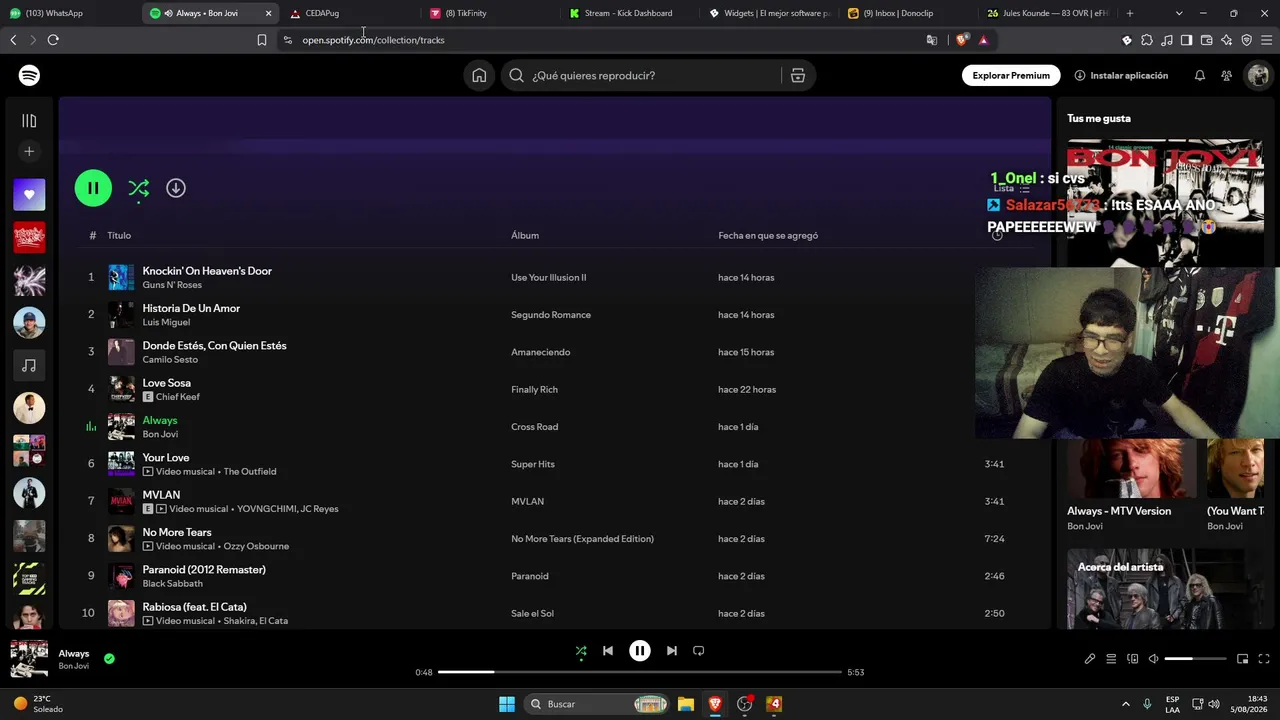Screen dimensions: 1280x720
Task: Click Explorar Premium button
Action: [1011, 75]
